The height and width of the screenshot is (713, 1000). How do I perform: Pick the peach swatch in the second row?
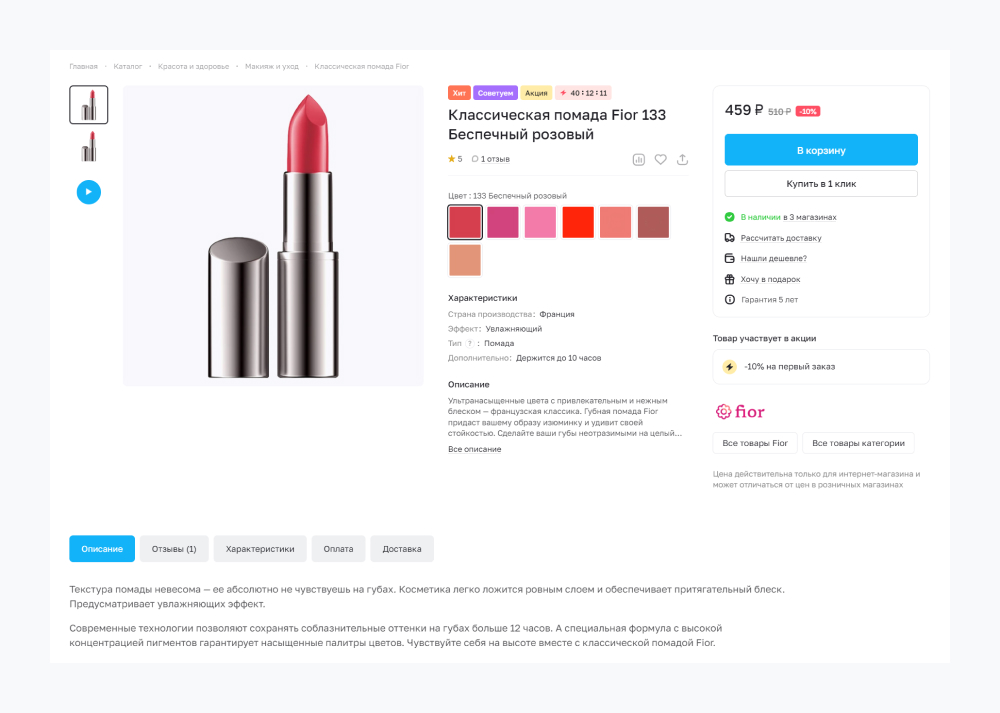[465, 260]
